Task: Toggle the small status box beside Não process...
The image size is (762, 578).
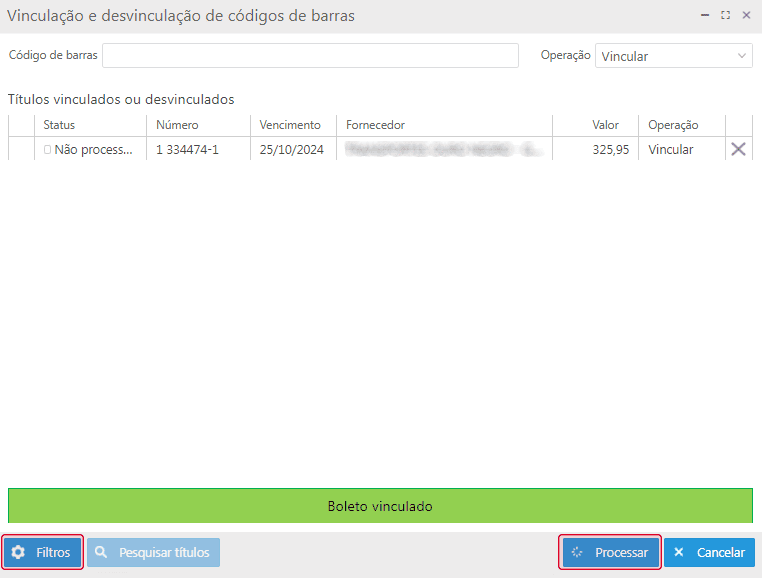Action: click(47, 150)
